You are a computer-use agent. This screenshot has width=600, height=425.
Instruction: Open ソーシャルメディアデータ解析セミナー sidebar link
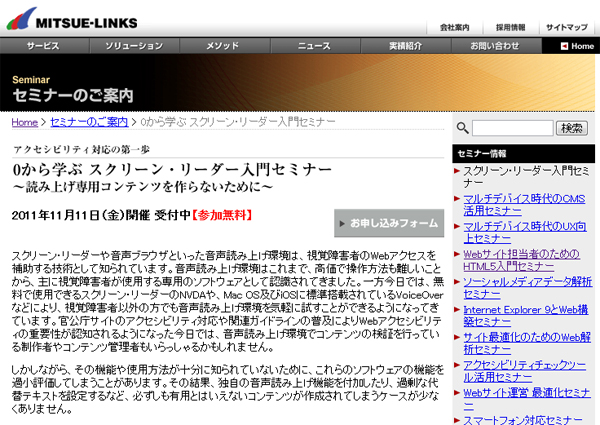pyautogui.click(x=527, y=289)
